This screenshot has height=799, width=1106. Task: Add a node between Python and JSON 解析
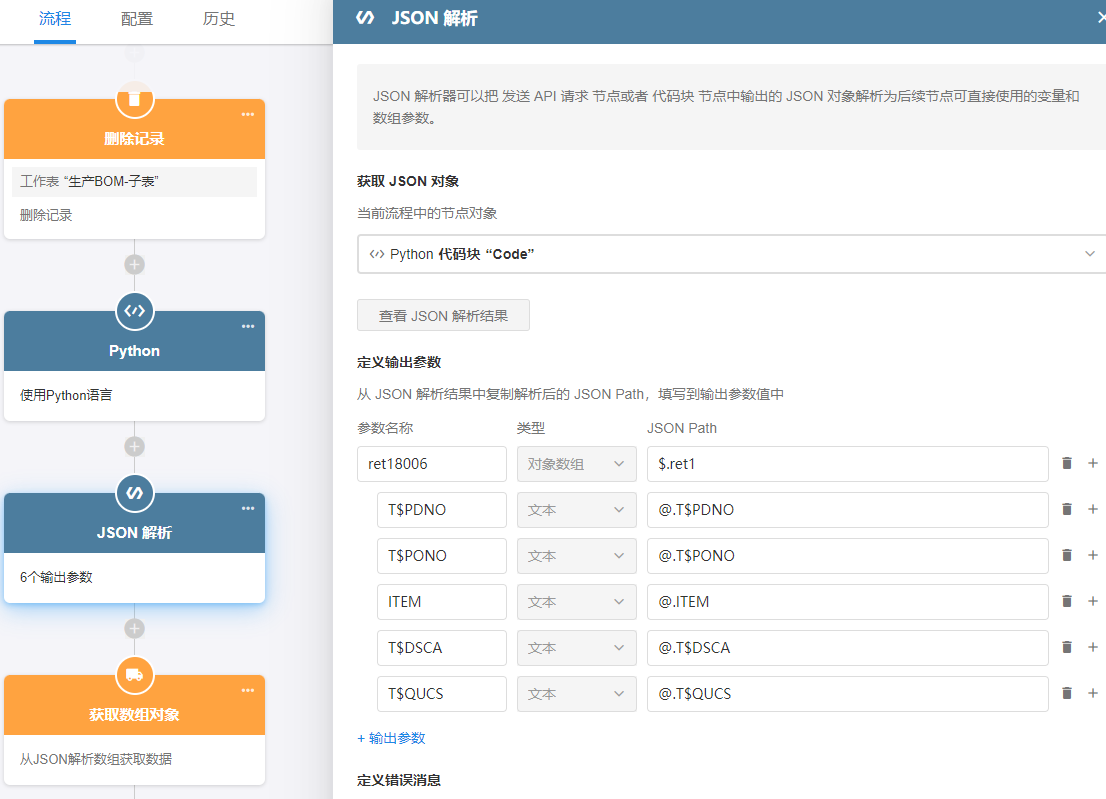click(x=134, y=446)
